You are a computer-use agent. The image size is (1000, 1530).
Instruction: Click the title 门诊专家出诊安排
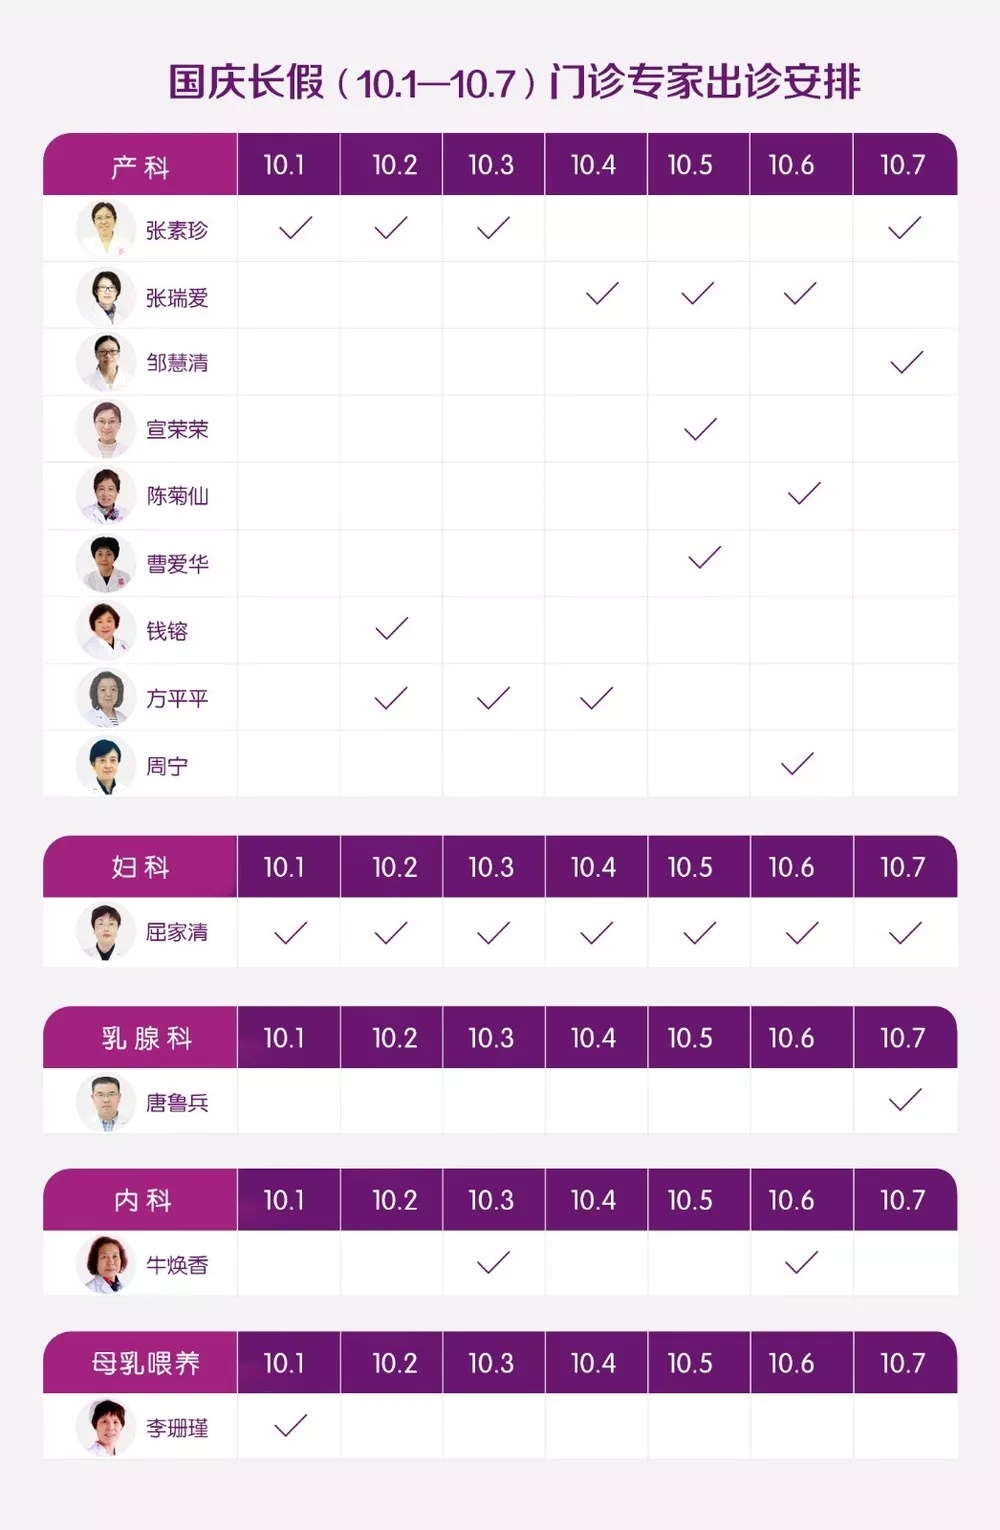pos(705,82)
